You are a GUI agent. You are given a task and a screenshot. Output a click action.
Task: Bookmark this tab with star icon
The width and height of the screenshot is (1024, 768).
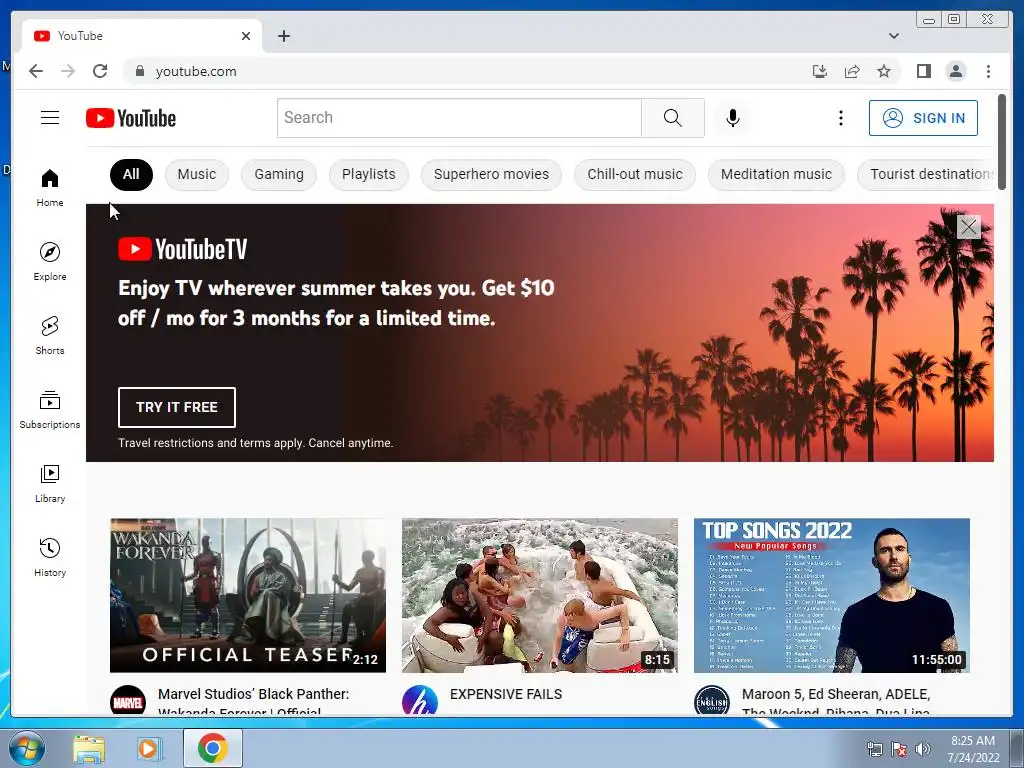click(884, 71)
